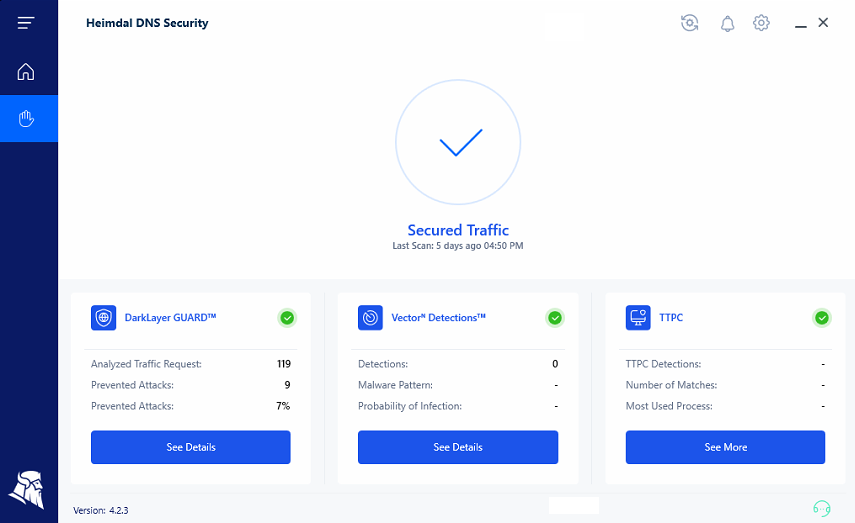
Task: Click the scan refresh icon at top
Action: (x=690, y=23)
